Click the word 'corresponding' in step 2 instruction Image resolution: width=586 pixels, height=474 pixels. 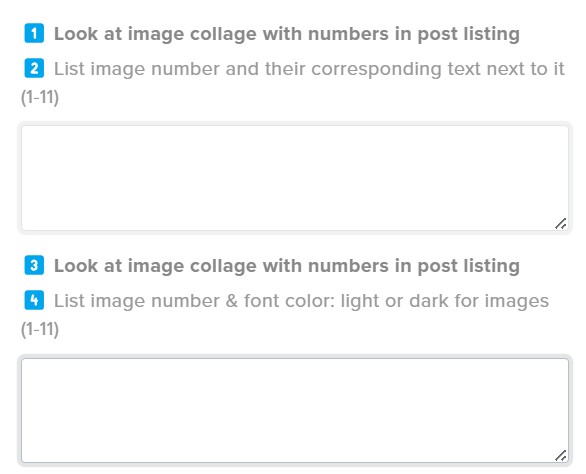[x=376, y=70]
